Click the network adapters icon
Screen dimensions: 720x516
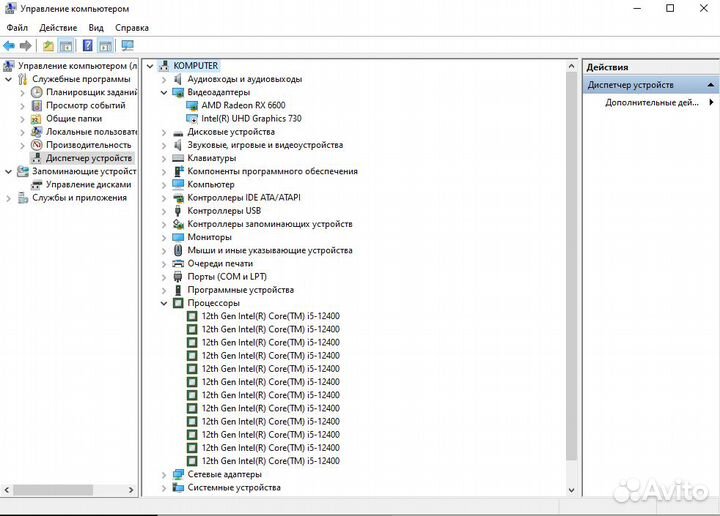178,475
